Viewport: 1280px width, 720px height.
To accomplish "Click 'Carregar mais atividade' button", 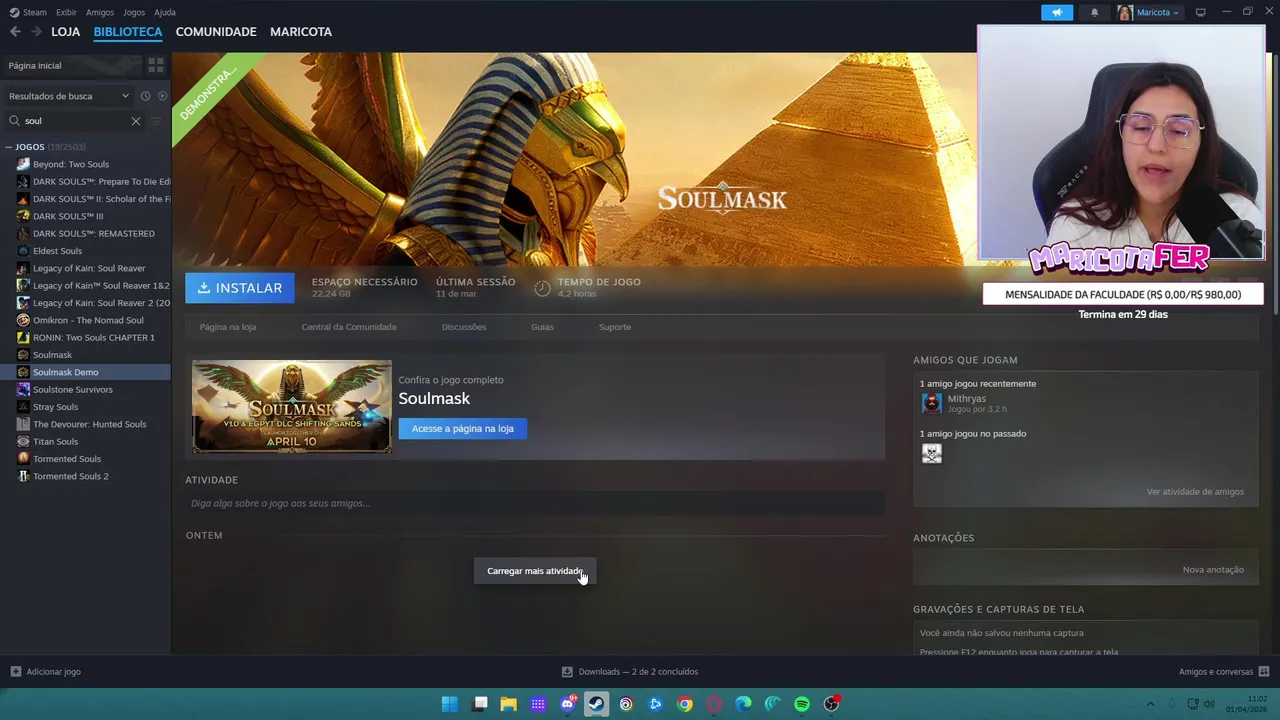I will coord(535,571).
